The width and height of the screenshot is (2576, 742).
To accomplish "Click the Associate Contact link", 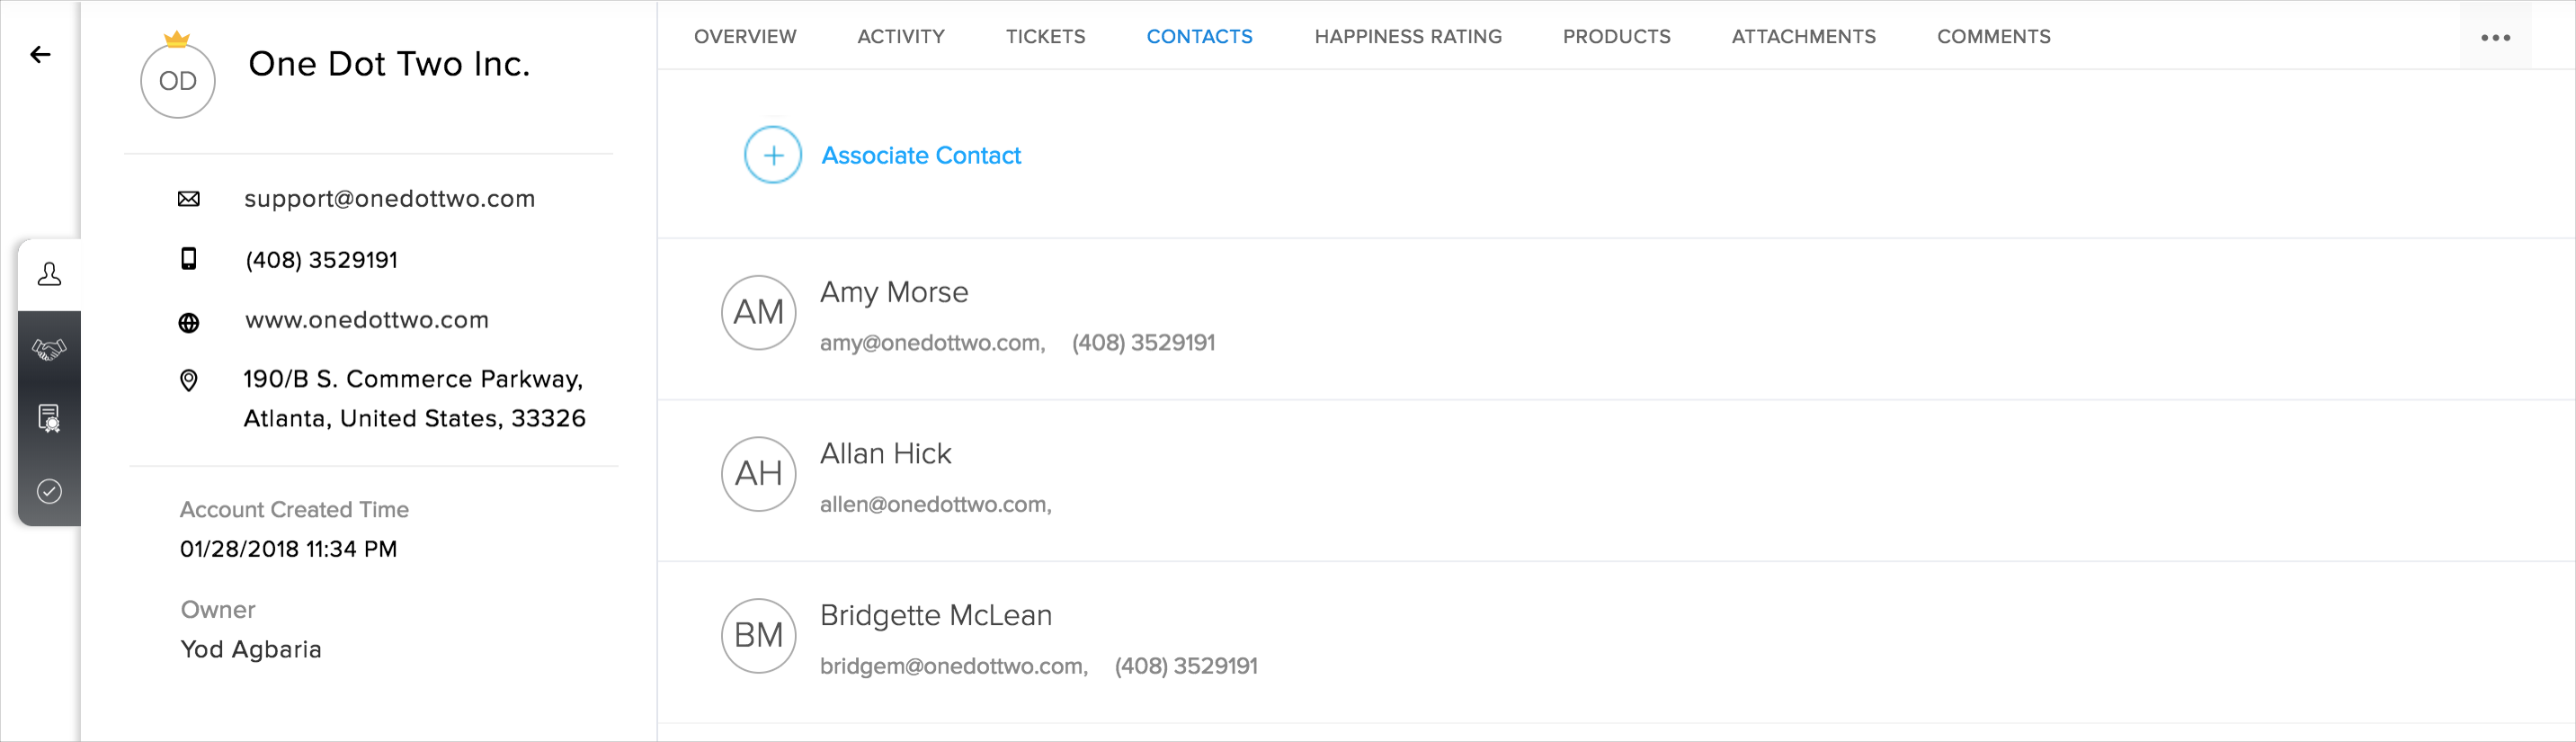I will (x=921, y=156).
